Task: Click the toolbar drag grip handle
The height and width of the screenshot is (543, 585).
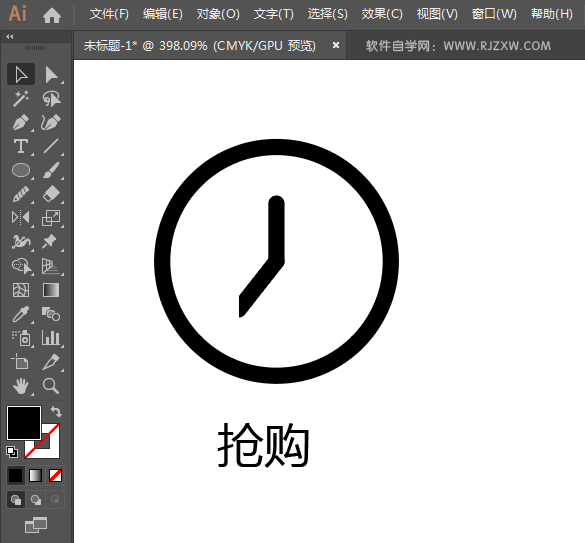Action: pyautogui.click(x=35, y=48)
